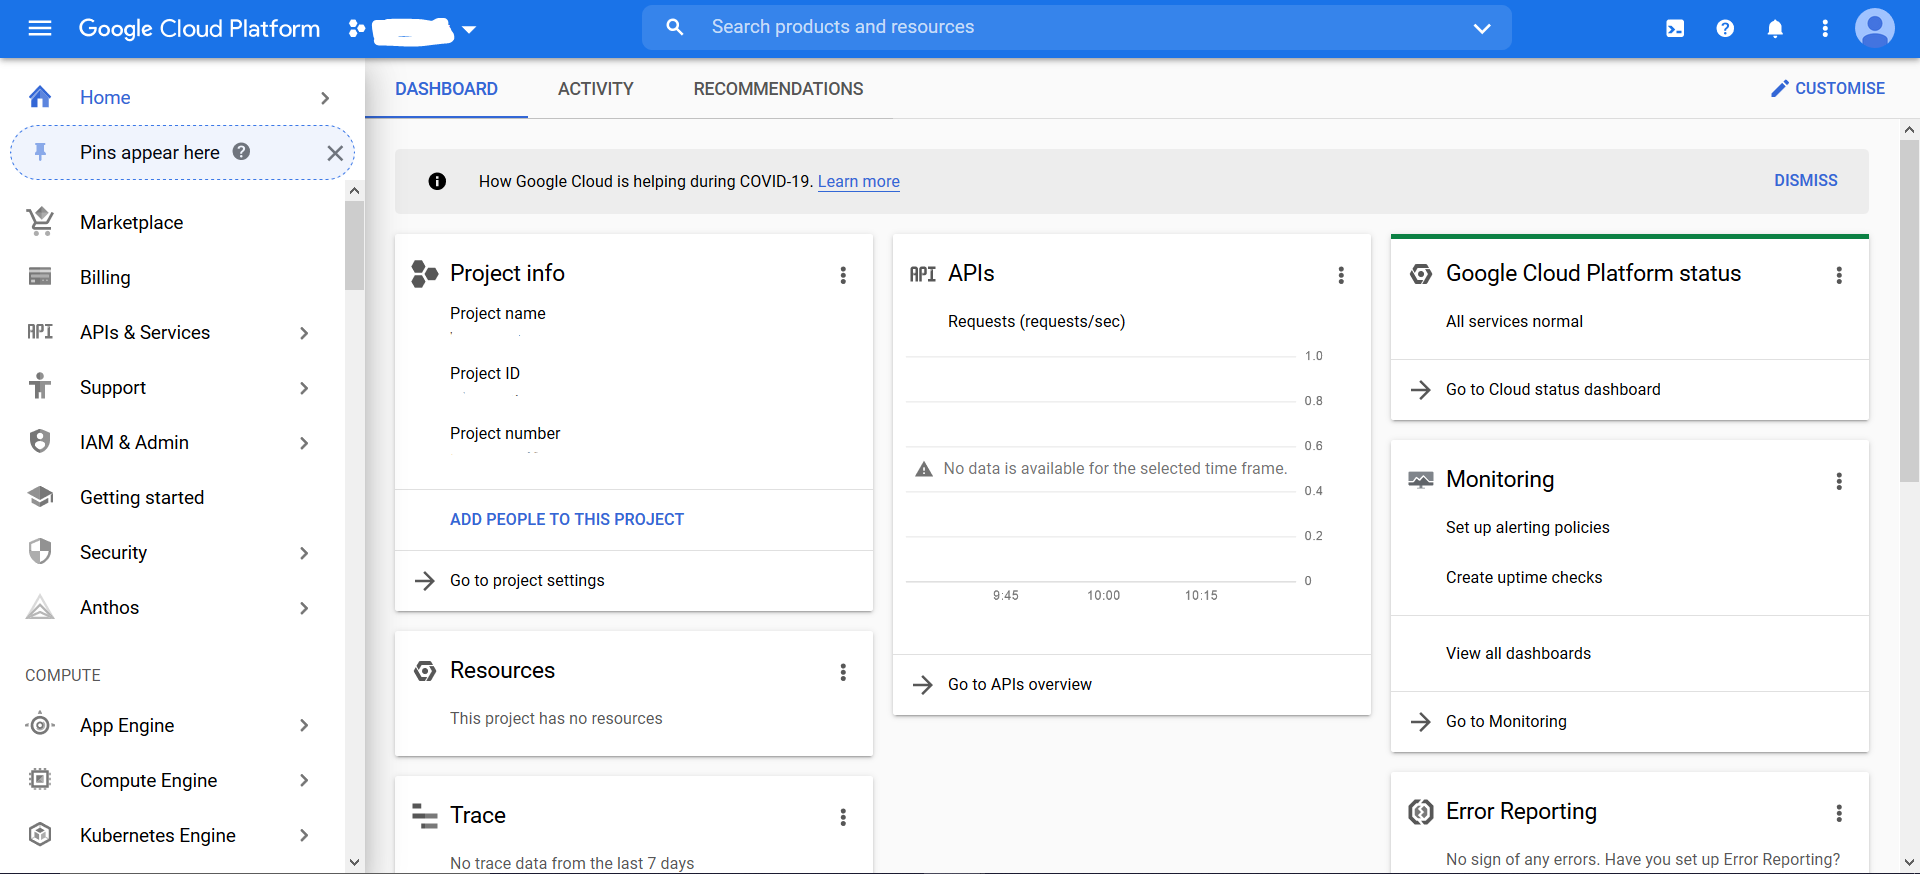
Task: Switch to the Activity tab
Action: pyautogui.click(x=596, y=89)
